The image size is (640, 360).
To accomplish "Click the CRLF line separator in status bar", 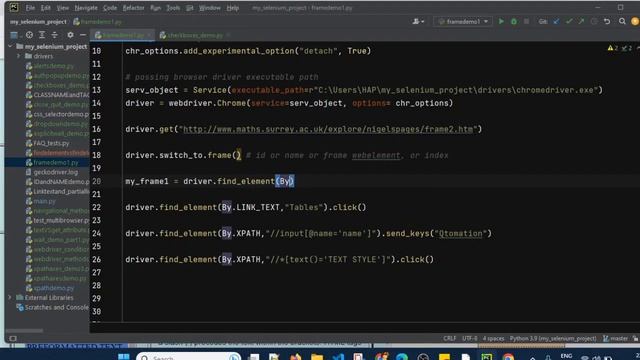I will (x=449, y=338).
